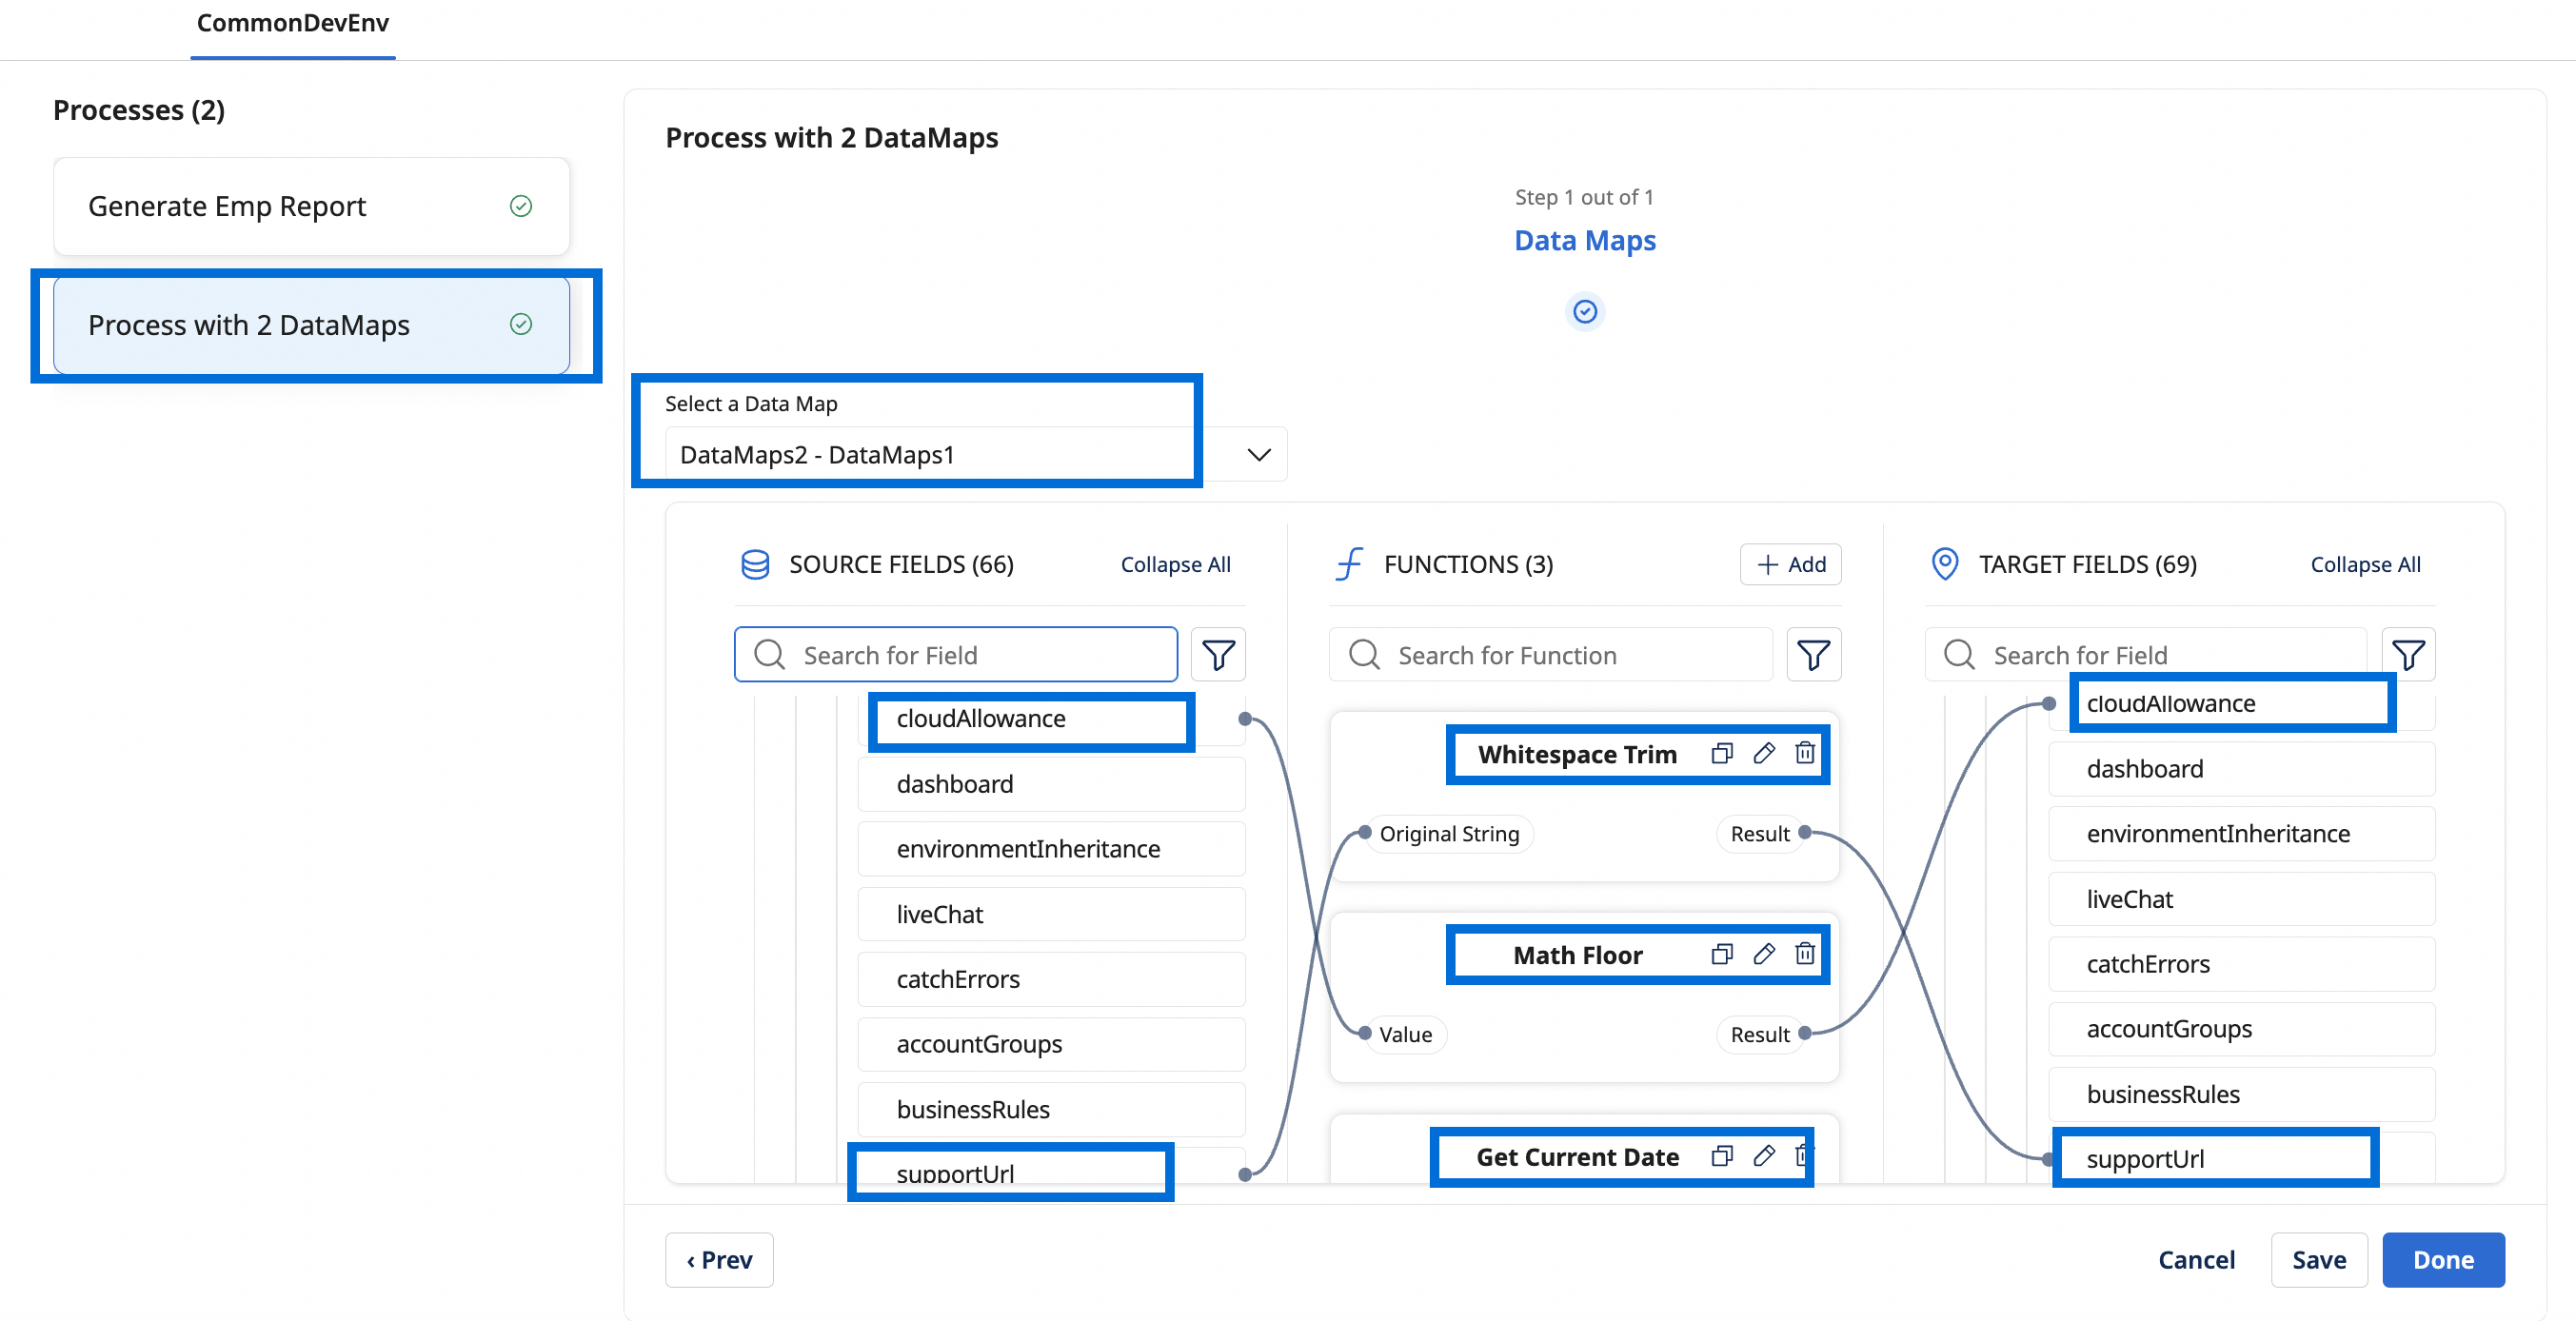Delete the Math Floor function

point(1804,953)
